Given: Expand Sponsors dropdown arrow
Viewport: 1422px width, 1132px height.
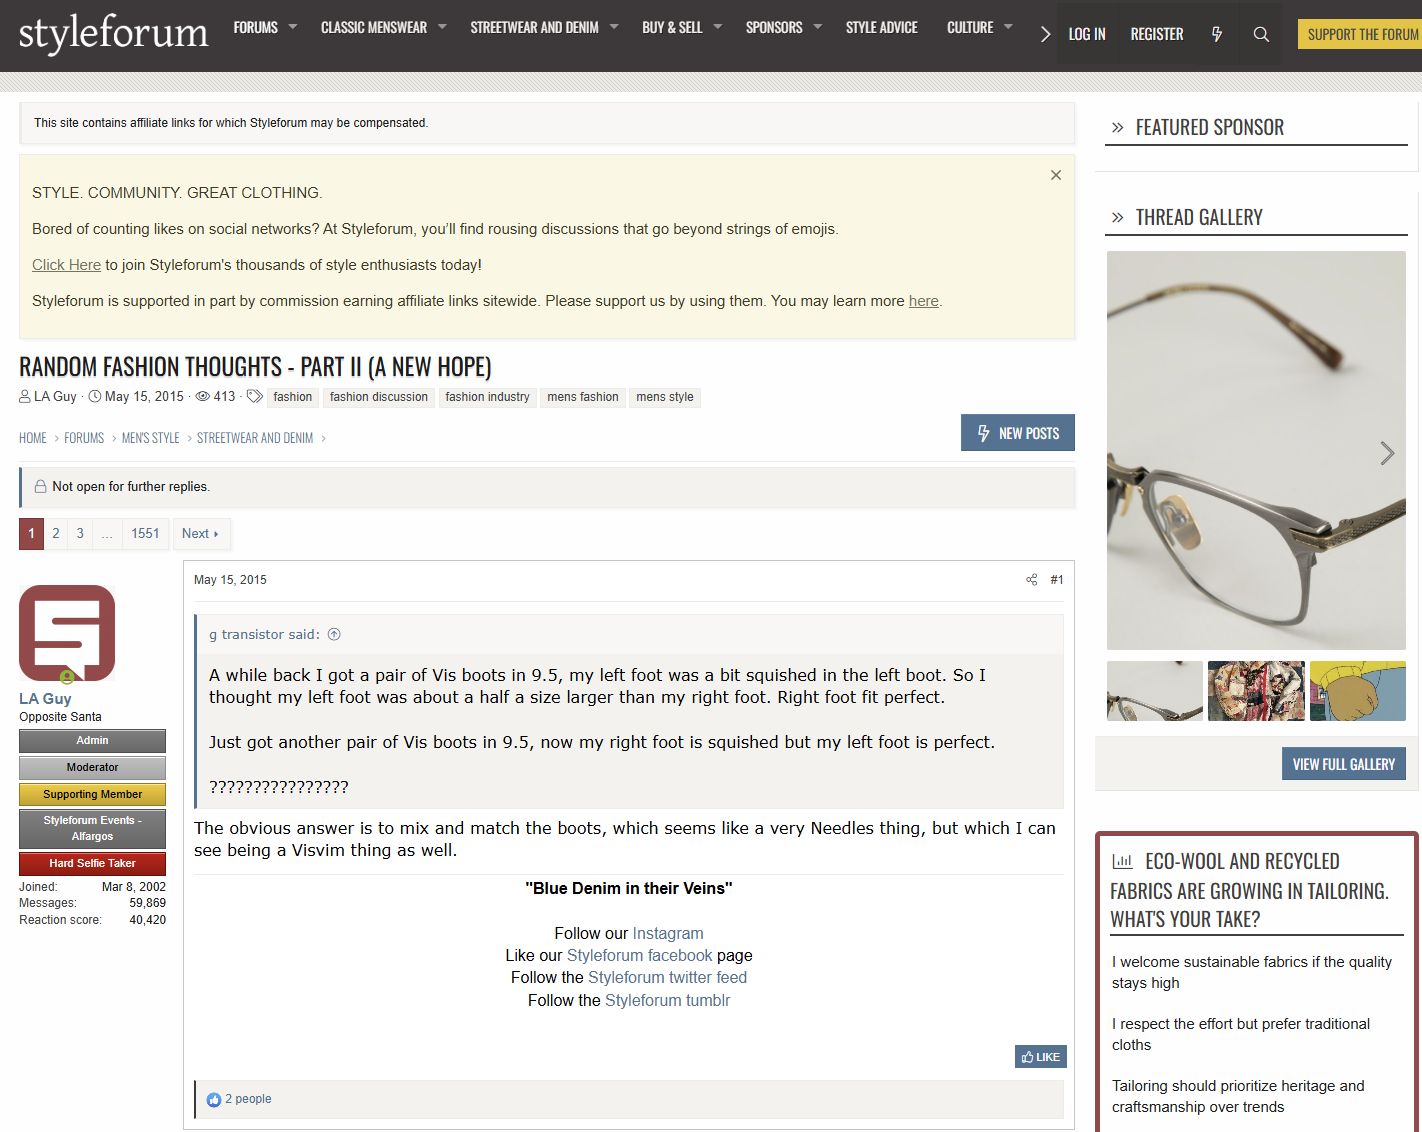Looking at the screenshot, I should [x=817, y=27].
